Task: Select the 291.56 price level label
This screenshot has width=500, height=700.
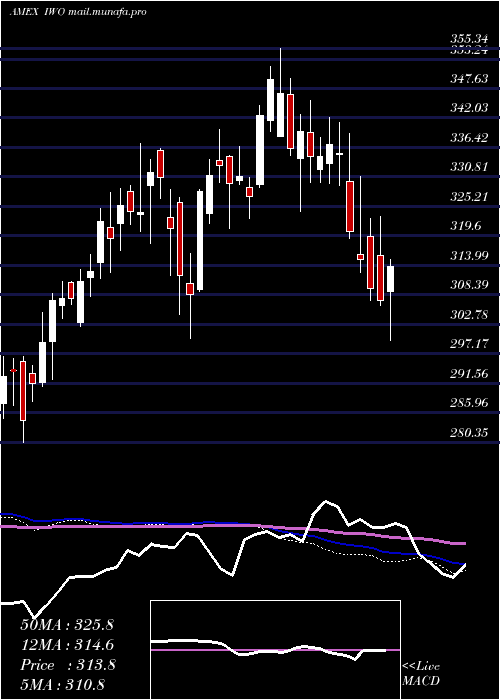Action: click(469, 373)
